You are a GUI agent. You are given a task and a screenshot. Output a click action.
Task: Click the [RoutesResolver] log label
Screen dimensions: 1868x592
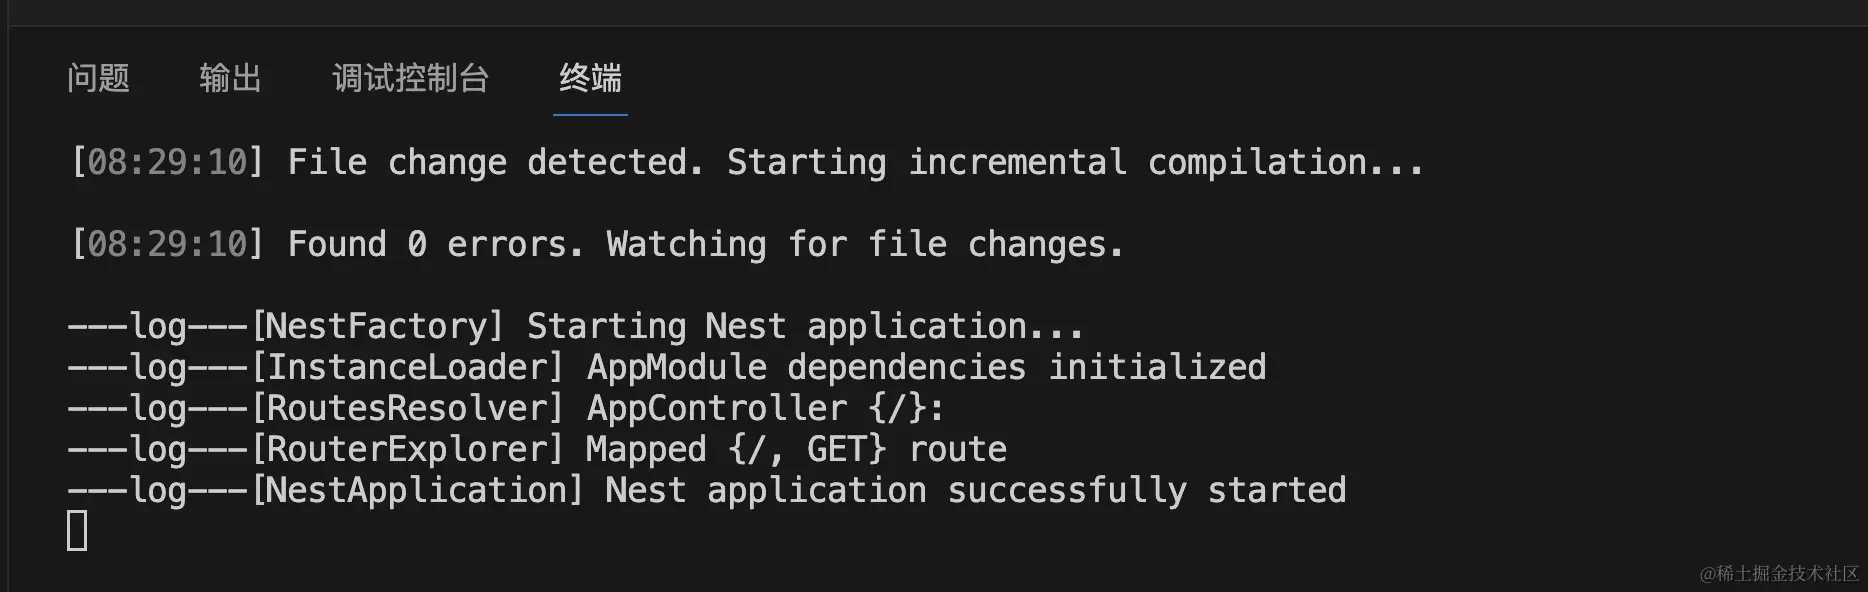click(407, 408)
